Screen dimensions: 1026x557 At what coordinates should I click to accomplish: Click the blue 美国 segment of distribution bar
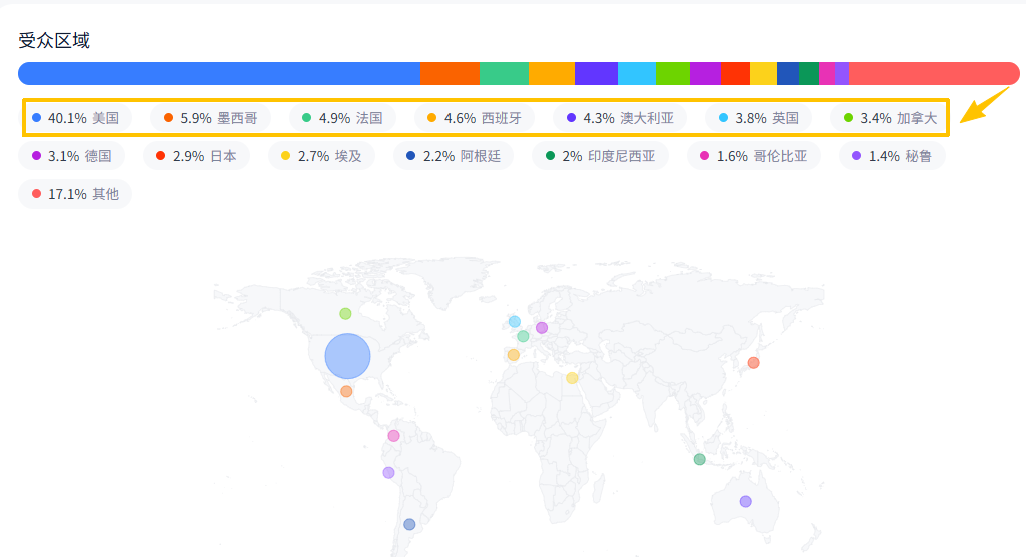coord(218,74)
